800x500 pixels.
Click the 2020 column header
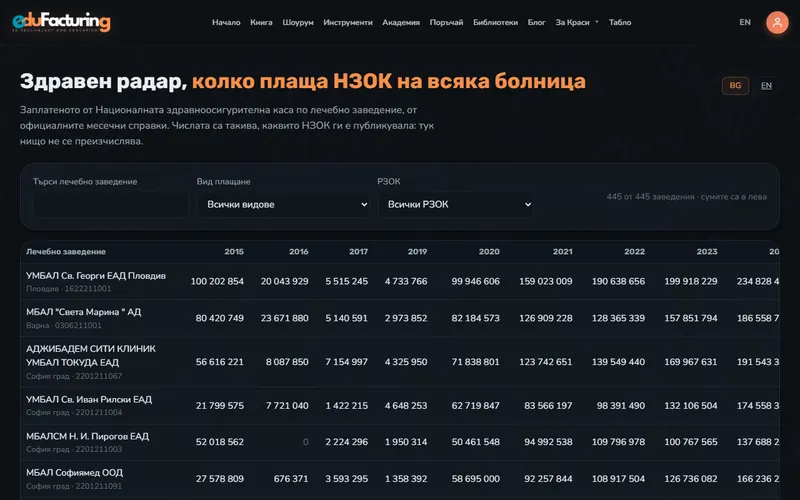click(x=489, y=252)
